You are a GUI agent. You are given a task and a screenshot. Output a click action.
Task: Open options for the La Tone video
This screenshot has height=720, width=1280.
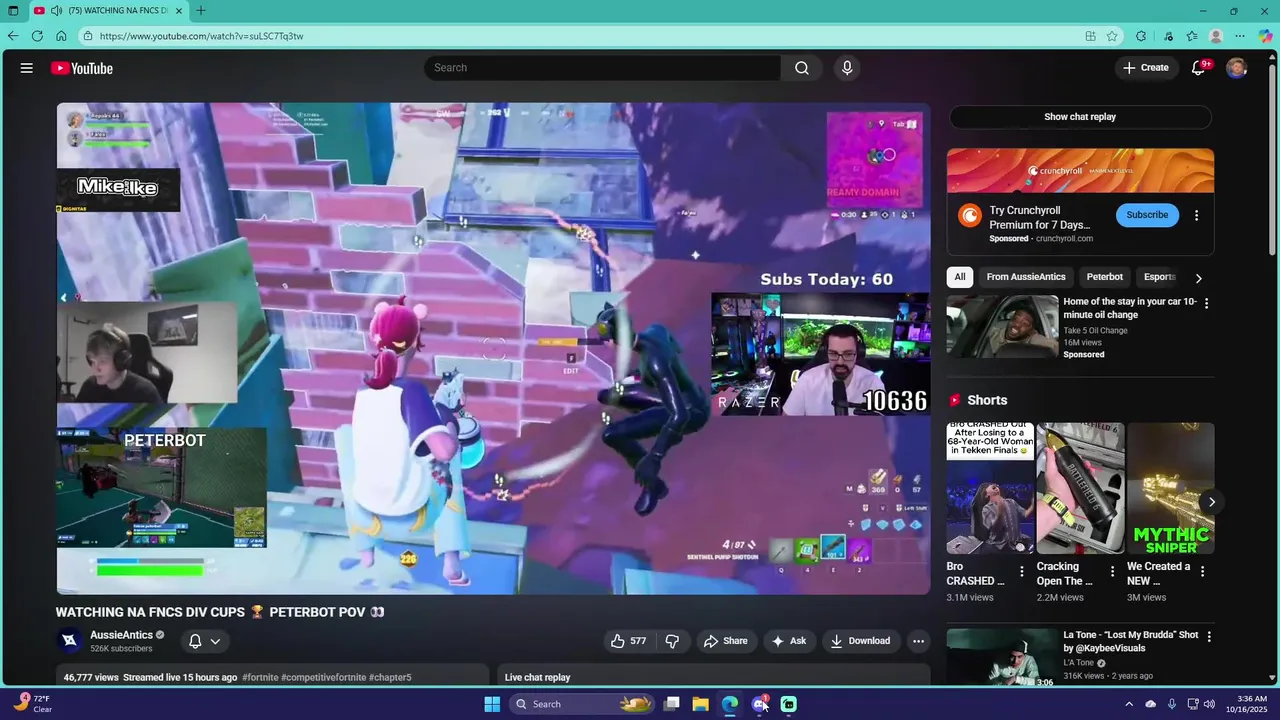coord(1209,636)
